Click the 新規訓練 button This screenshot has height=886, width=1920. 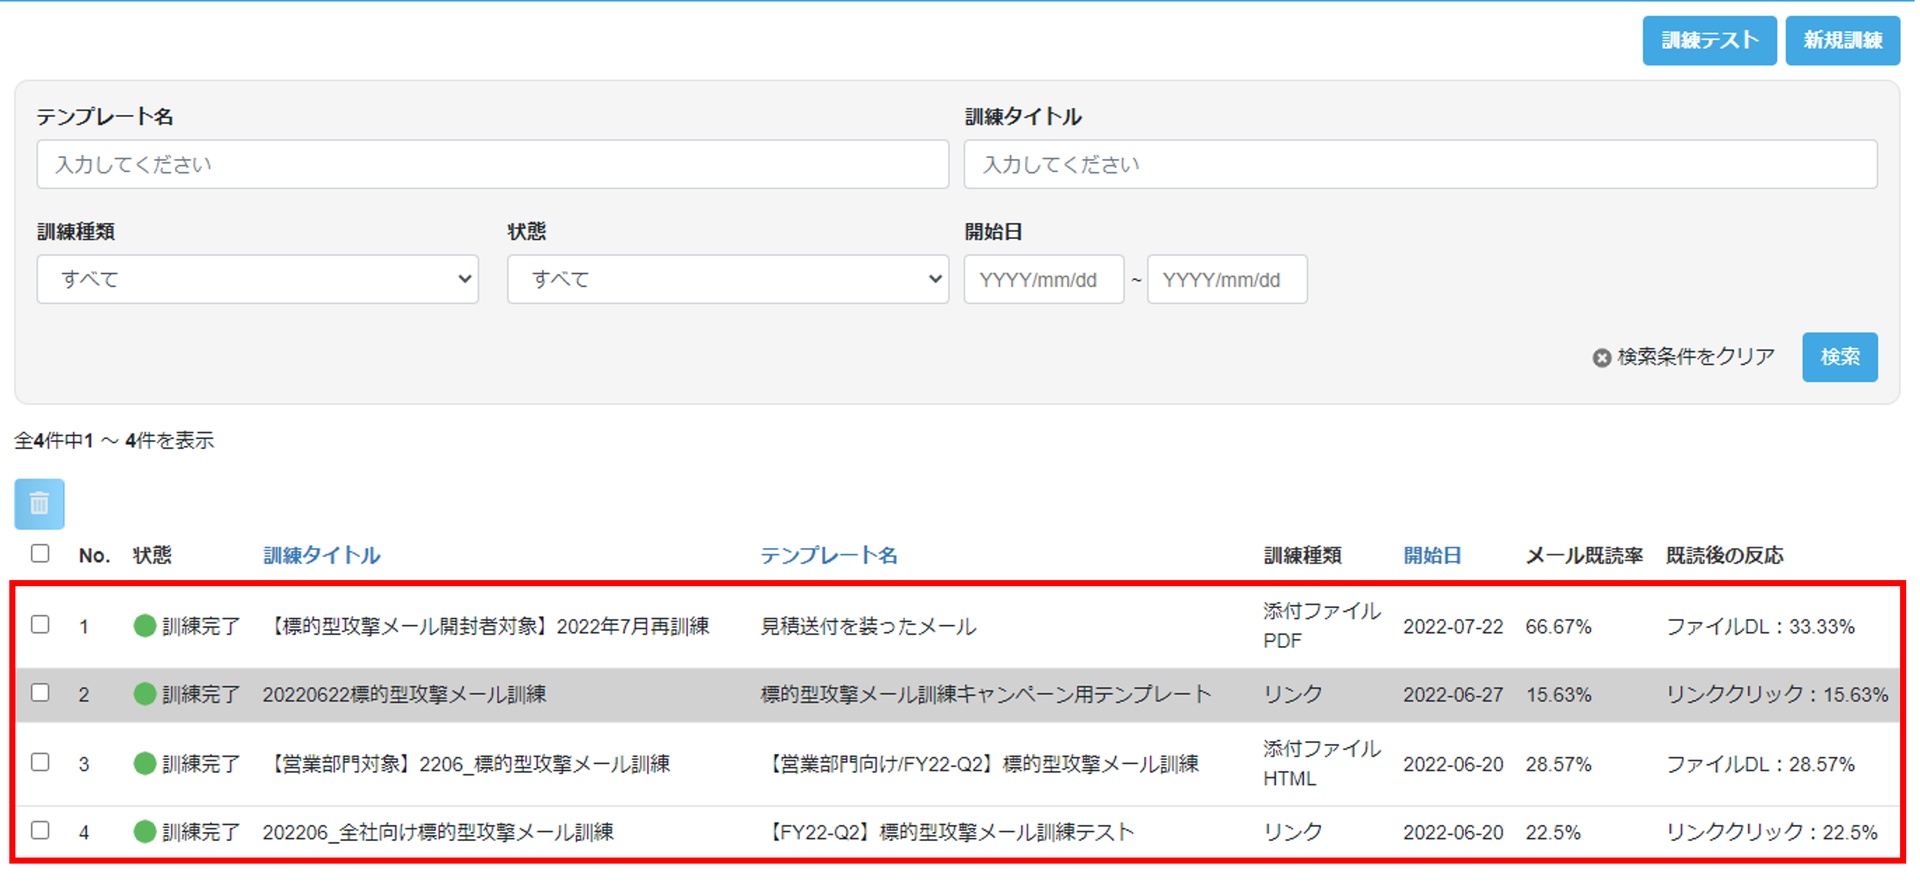coord(1842,40)
